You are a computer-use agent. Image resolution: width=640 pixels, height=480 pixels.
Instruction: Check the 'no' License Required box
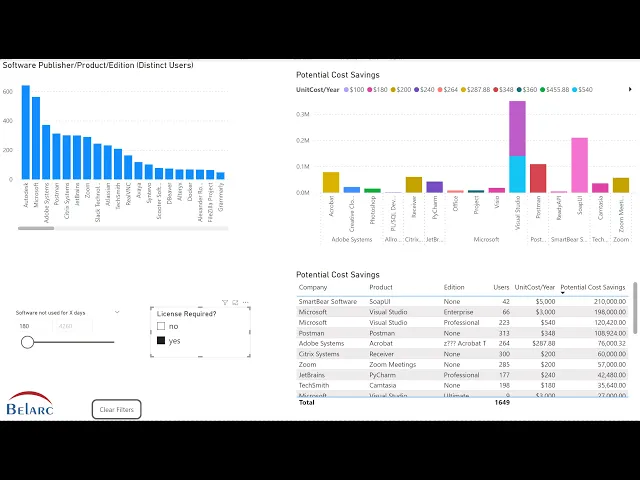pos(161,326)
